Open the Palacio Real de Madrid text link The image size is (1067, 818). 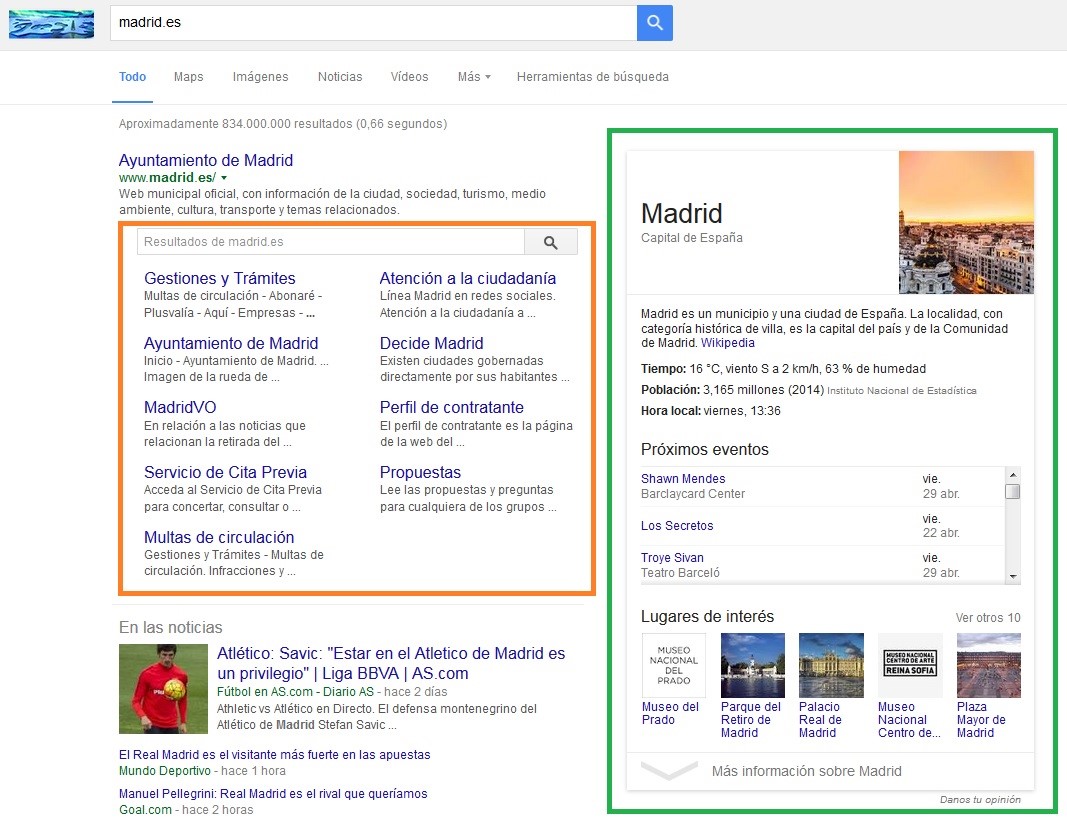821,719
